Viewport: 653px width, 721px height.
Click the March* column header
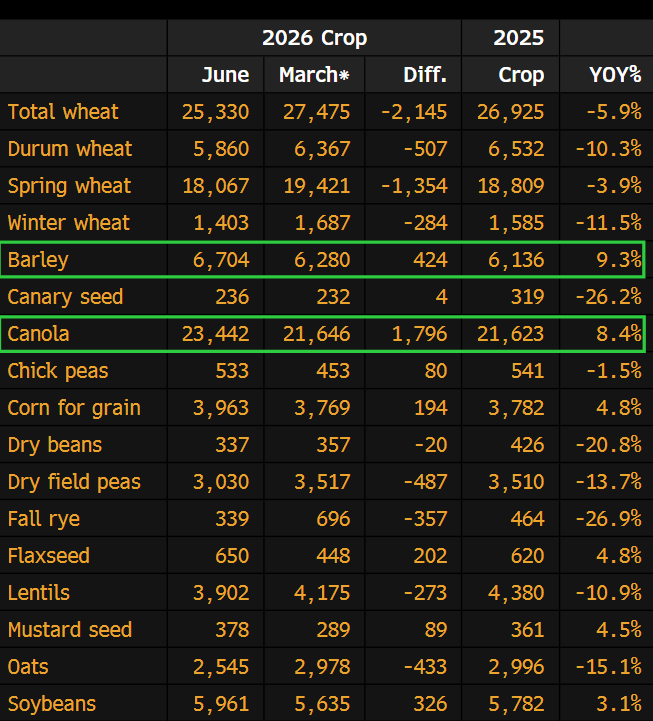[x=314, y=75]
